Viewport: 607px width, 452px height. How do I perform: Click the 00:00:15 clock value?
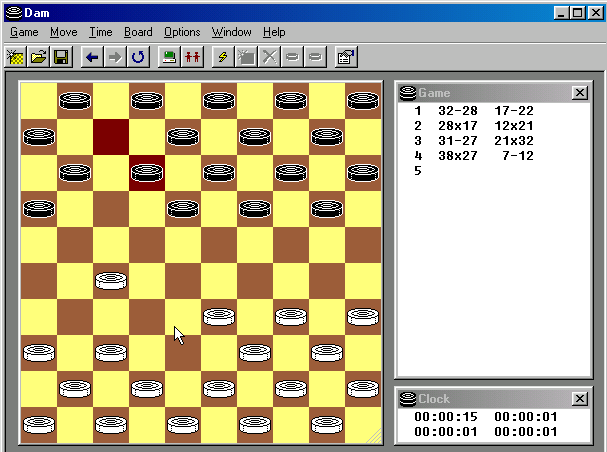click(446, 417)
